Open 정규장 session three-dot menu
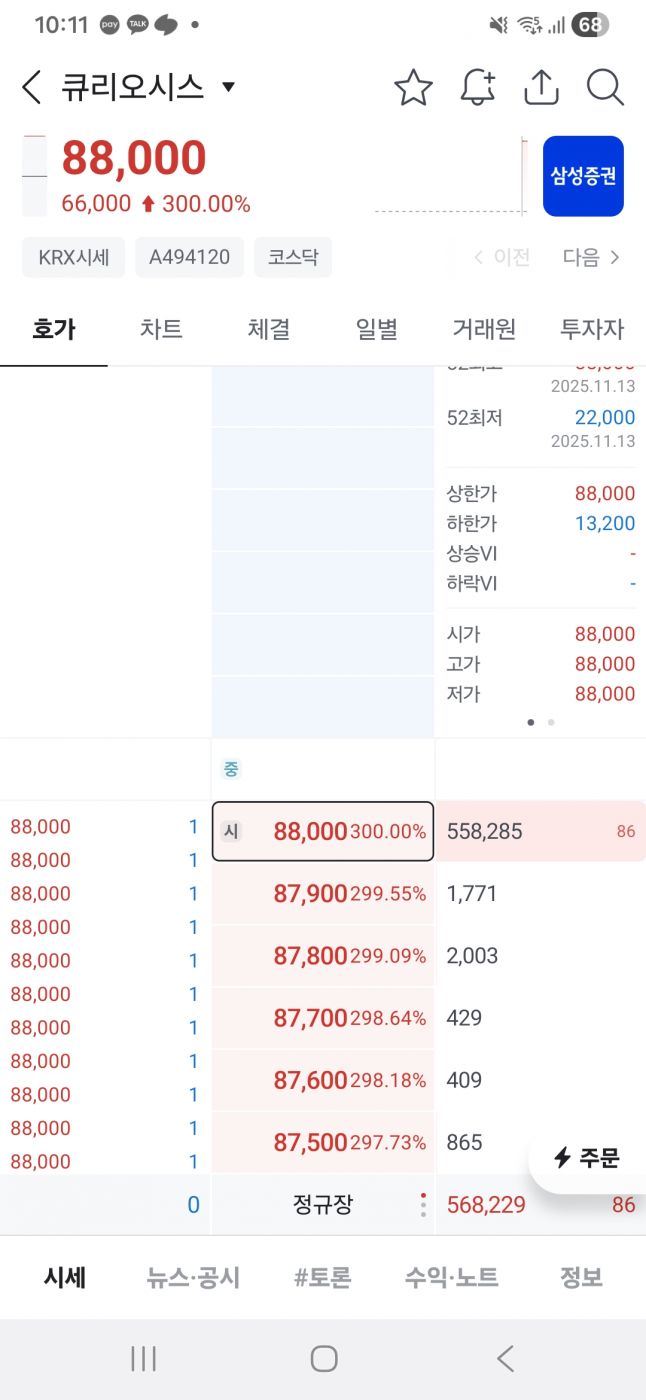Viewport: 646px width, 1400px height. tap(423, 1205)
